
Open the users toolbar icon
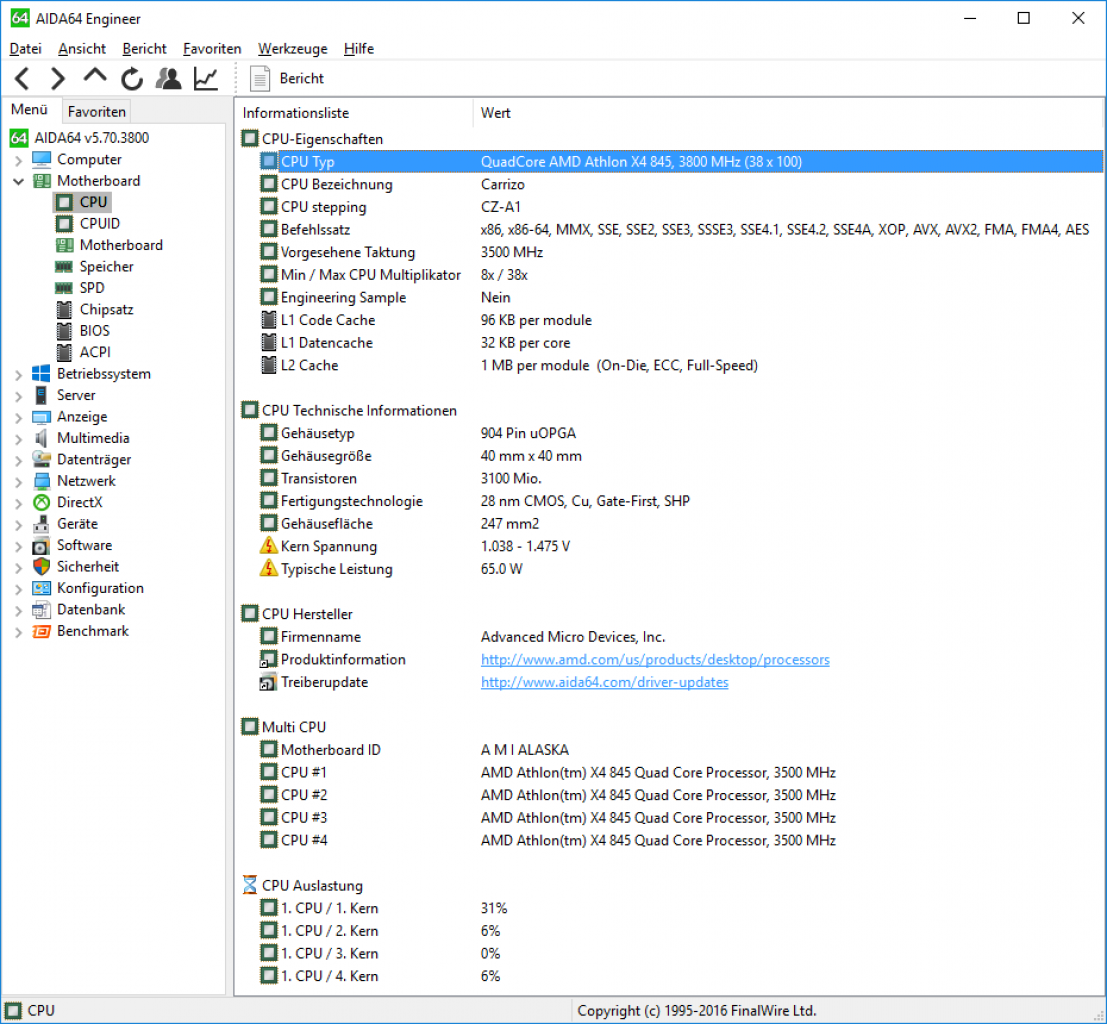168,78
